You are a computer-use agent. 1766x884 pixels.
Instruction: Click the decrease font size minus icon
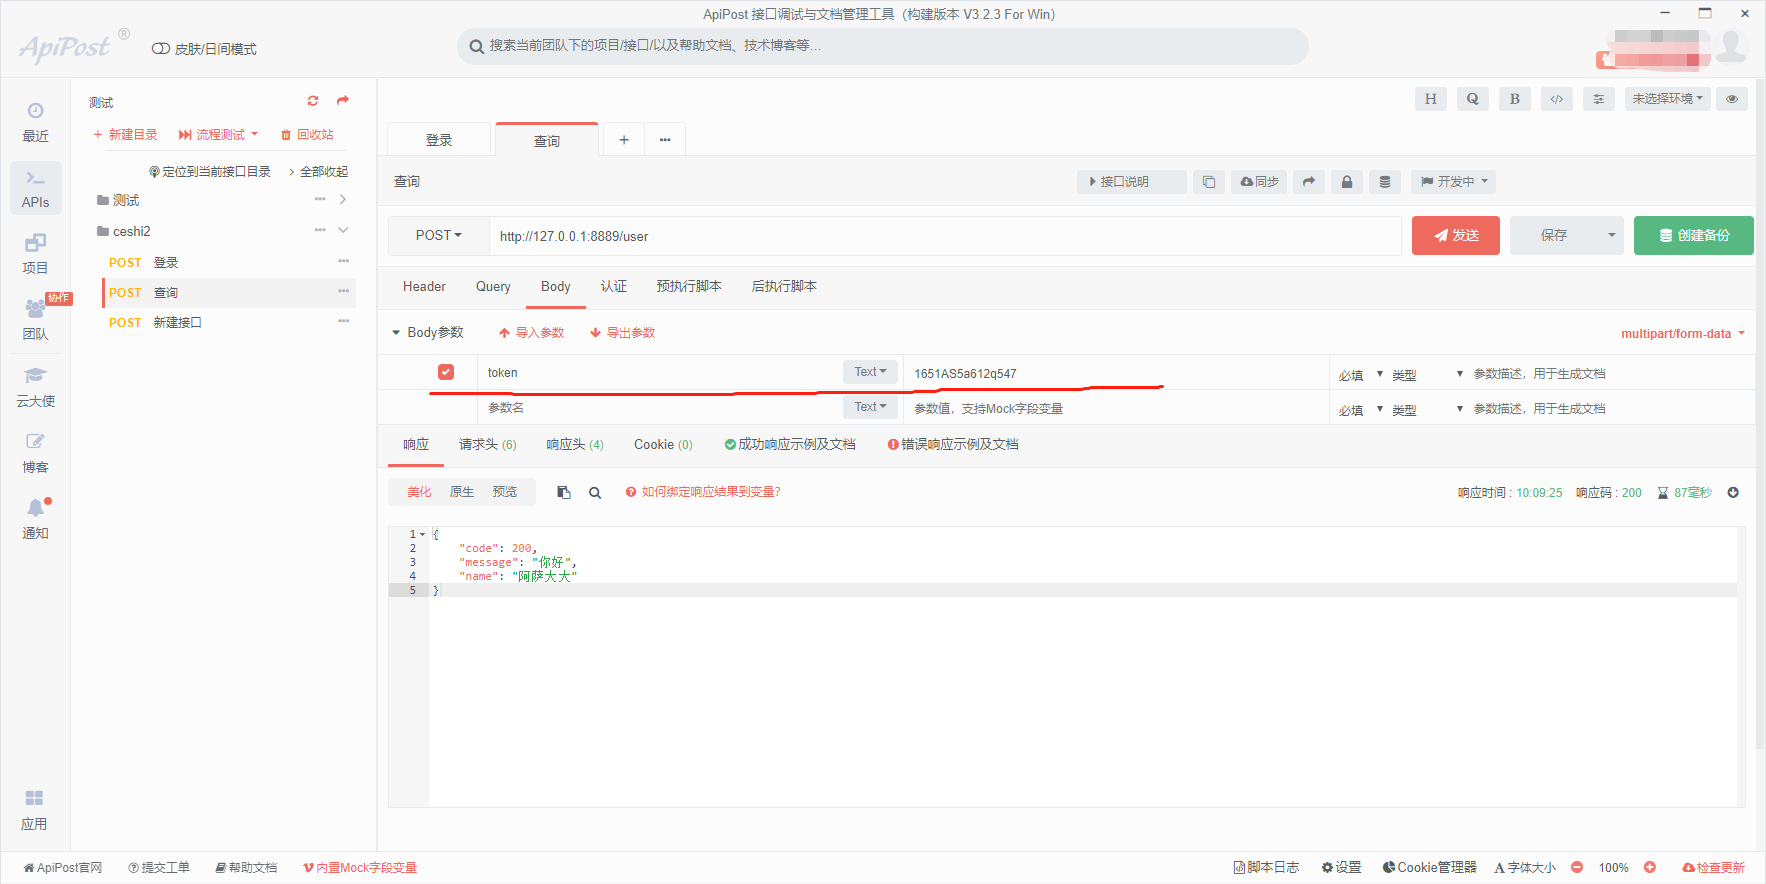point(1577,867)
